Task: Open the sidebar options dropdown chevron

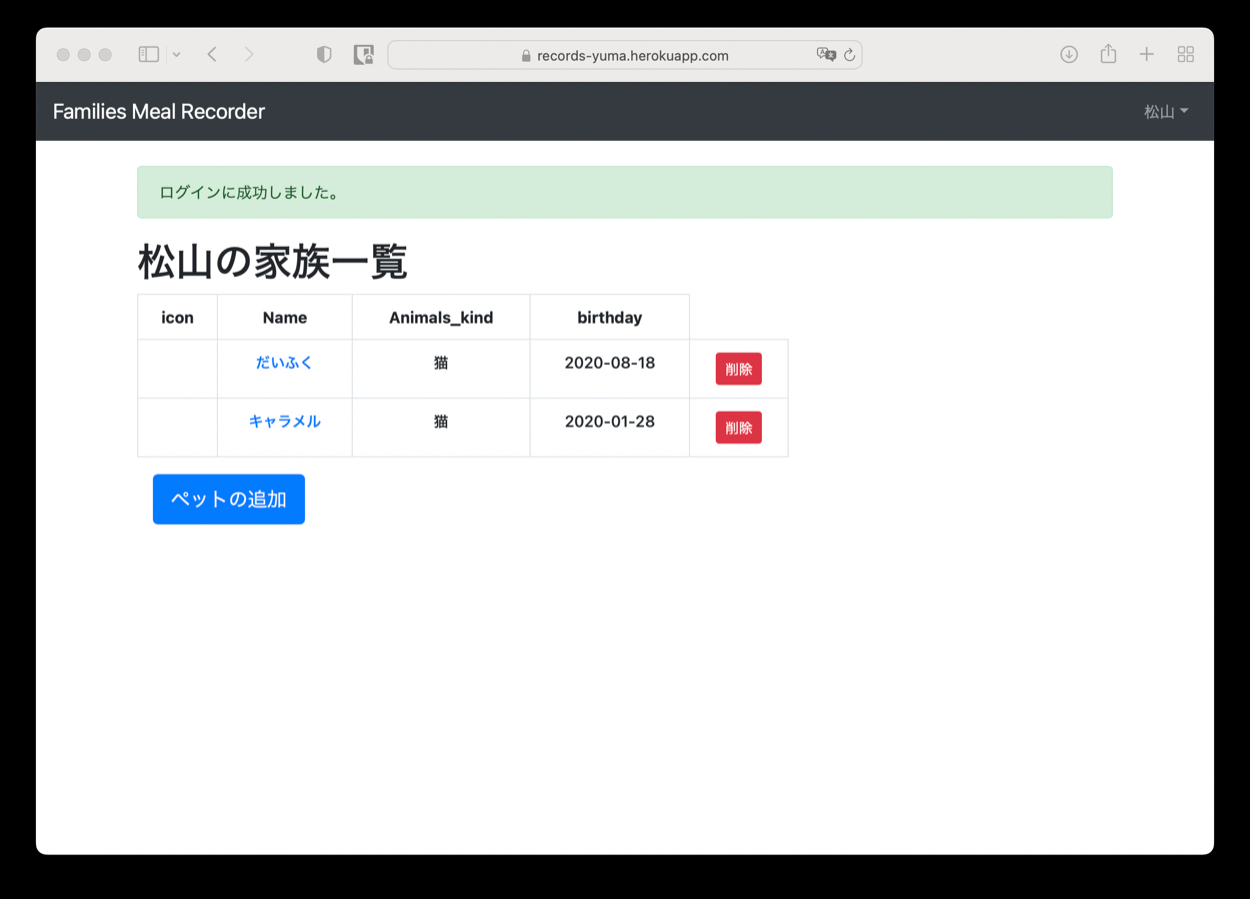Action: coord(176,55)
